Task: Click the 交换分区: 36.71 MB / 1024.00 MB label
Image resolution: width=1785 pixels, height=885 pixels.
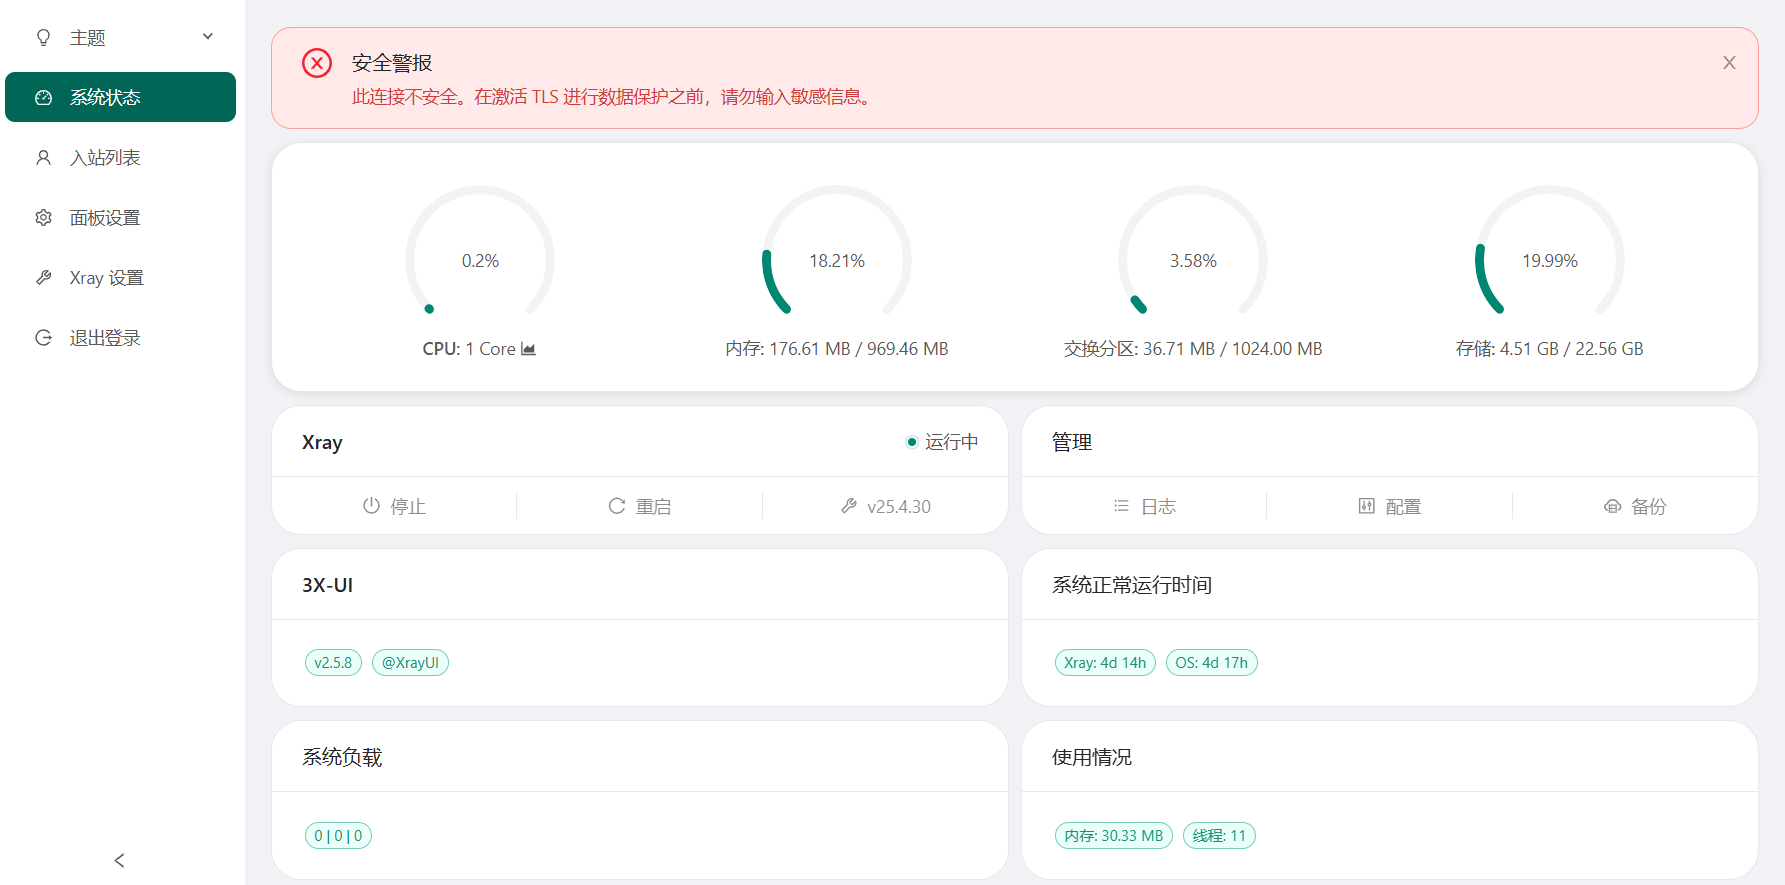Action: tap(1193, 349)
